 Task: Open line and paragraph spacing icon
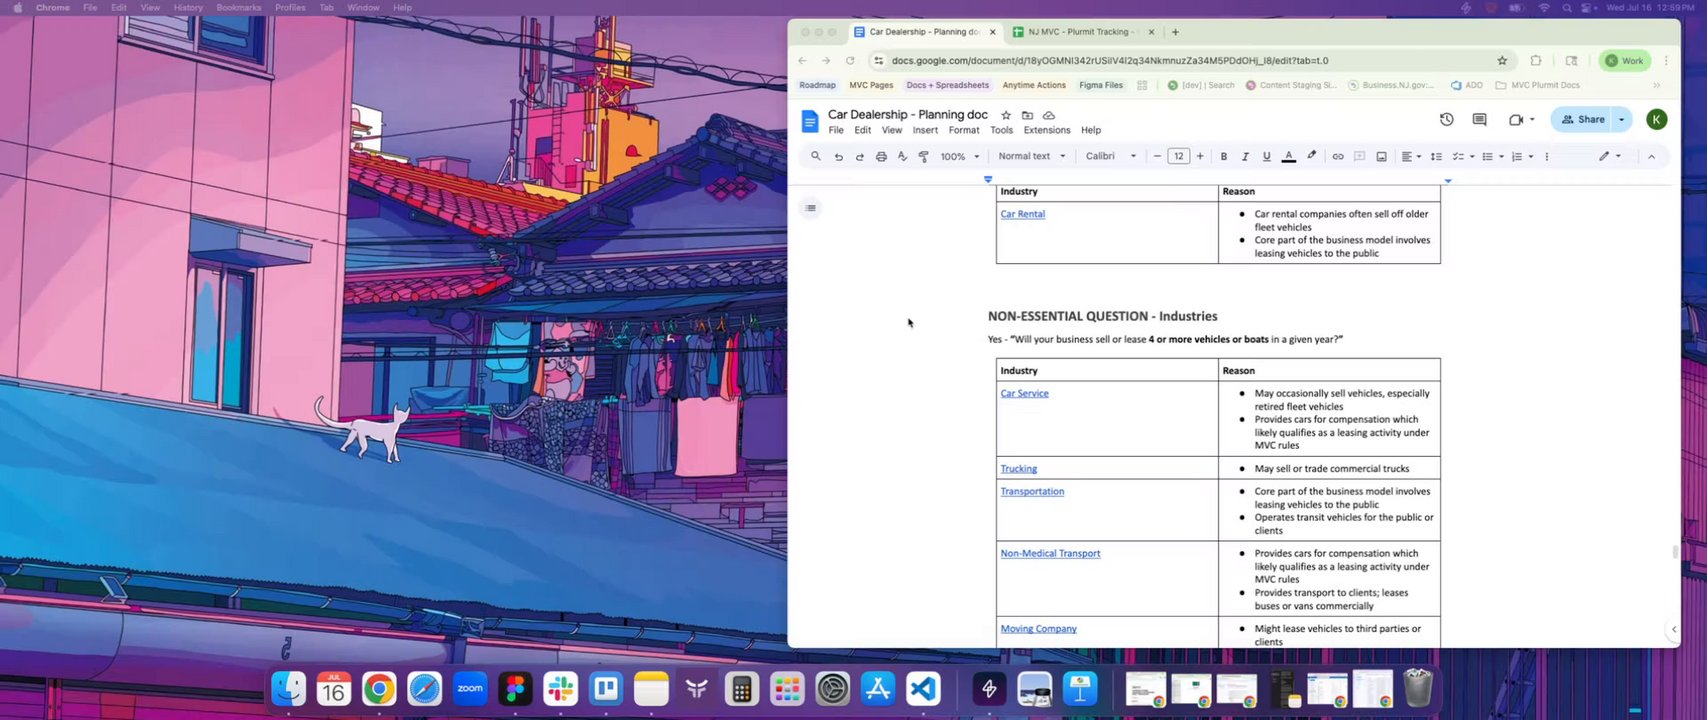pos(1436,156)
